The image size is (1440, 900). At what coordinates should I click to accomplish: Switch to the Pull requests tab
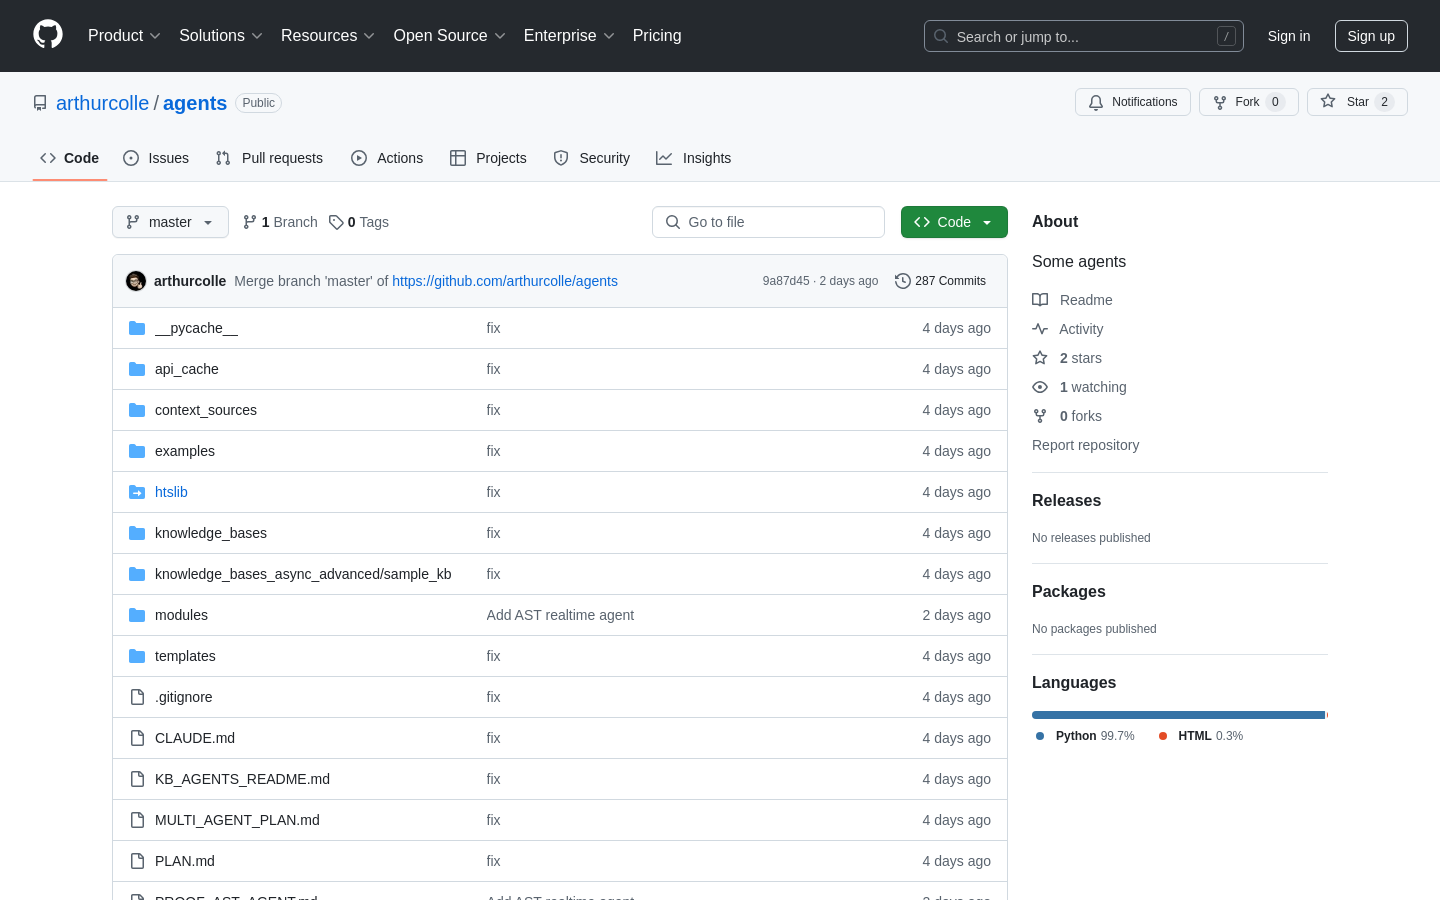(x=269, y=158)
